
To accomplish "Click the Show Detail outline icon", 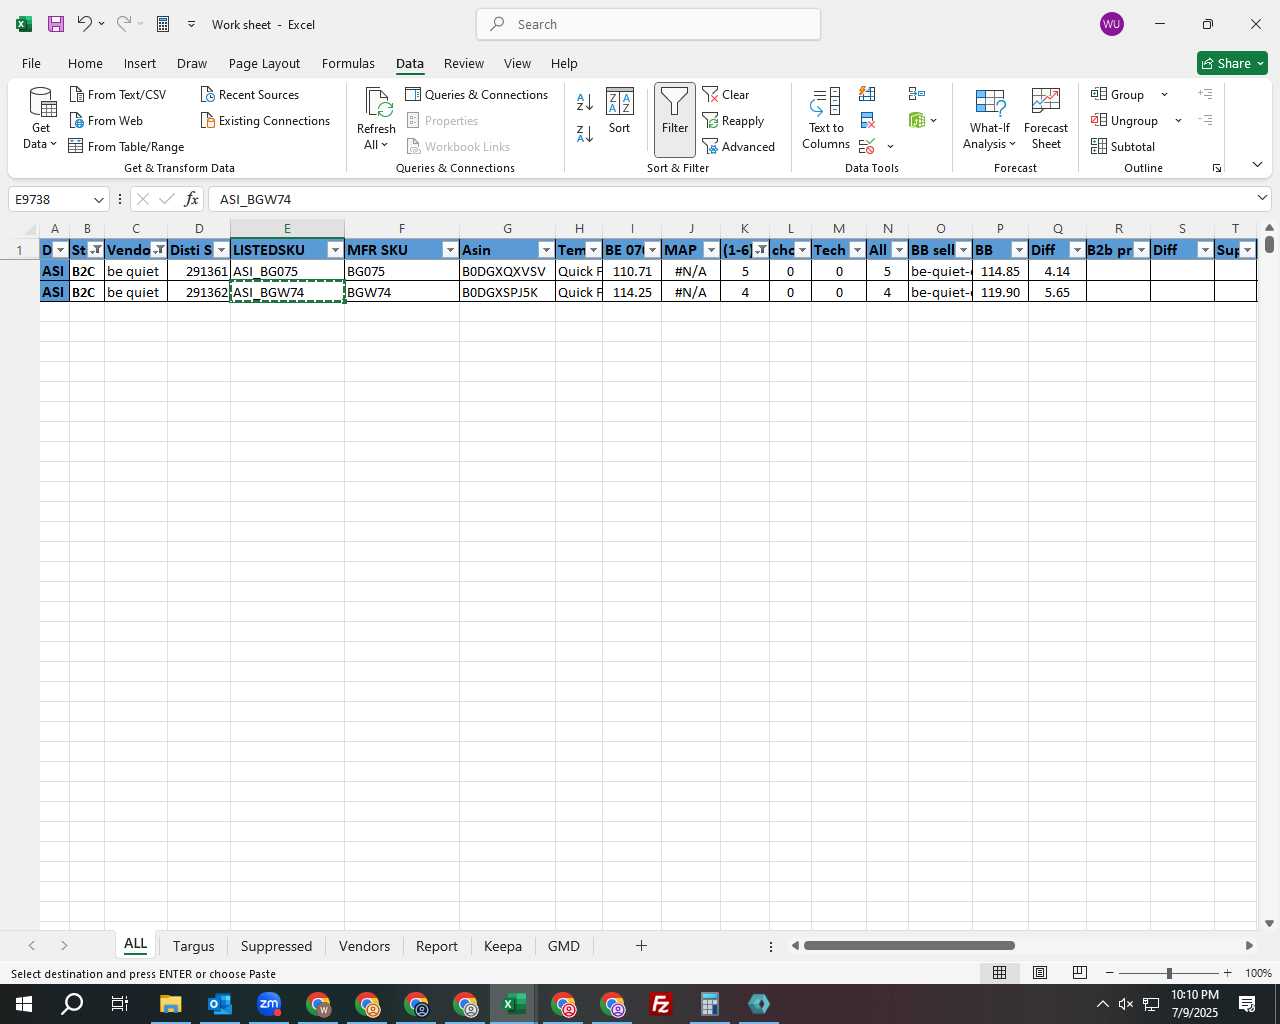I will pyautogui.click(x=1205, y=94).
